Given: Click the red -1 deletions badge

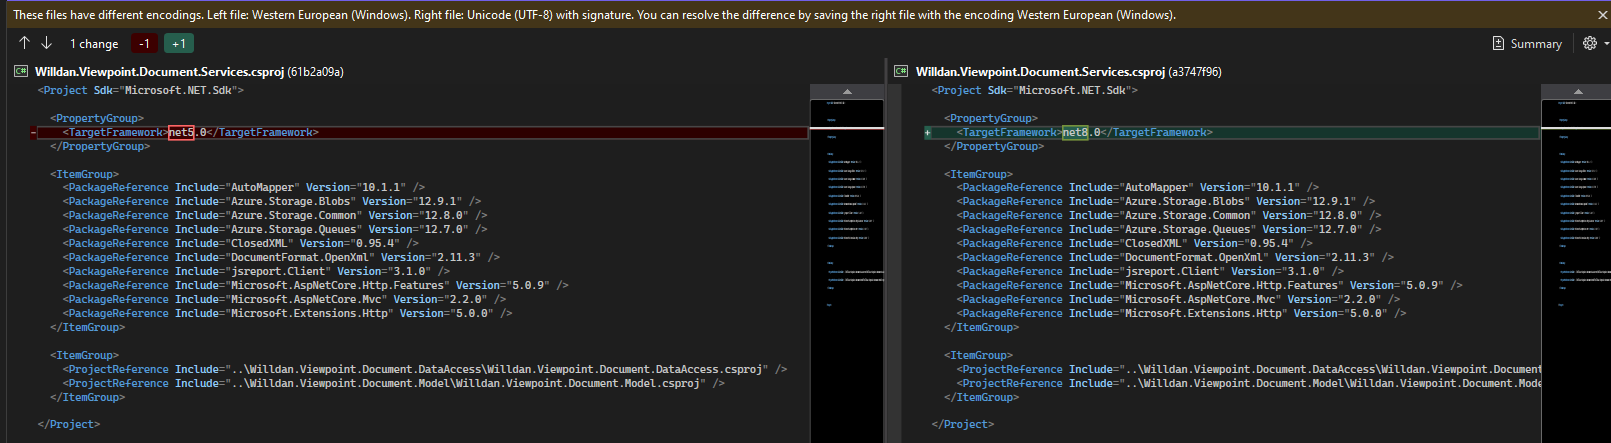Looking at the screenshot, I should [x=144, y=43].
